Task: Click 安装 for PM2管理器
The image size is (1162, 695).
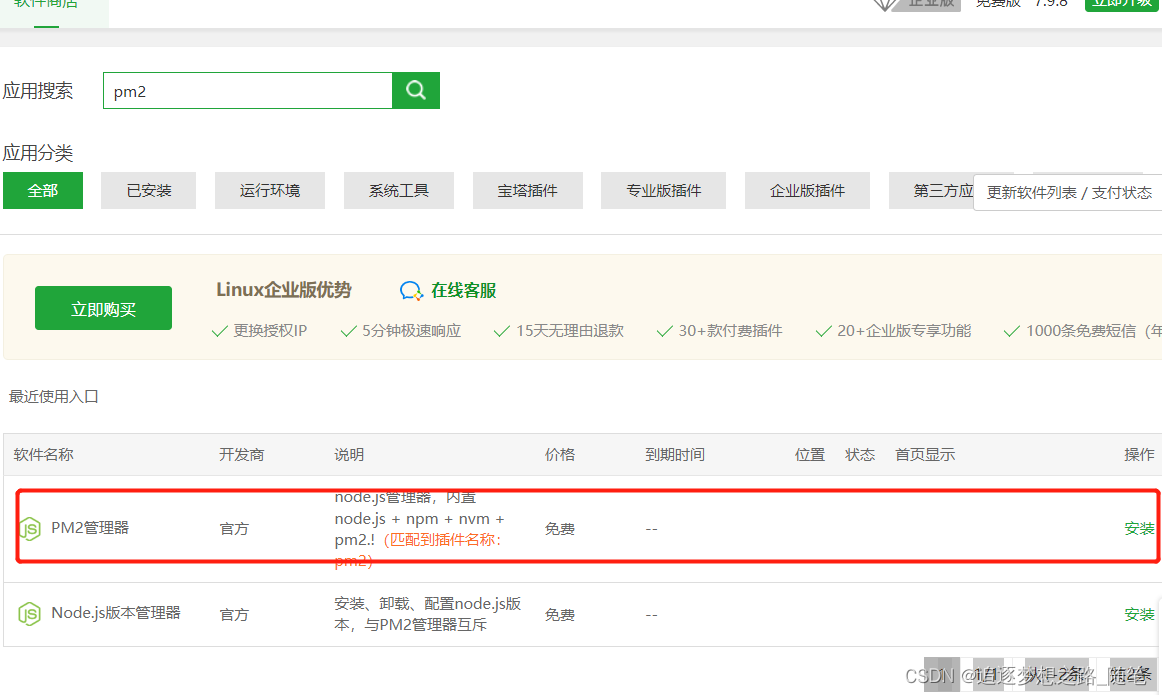Action: coord(1139,528)
